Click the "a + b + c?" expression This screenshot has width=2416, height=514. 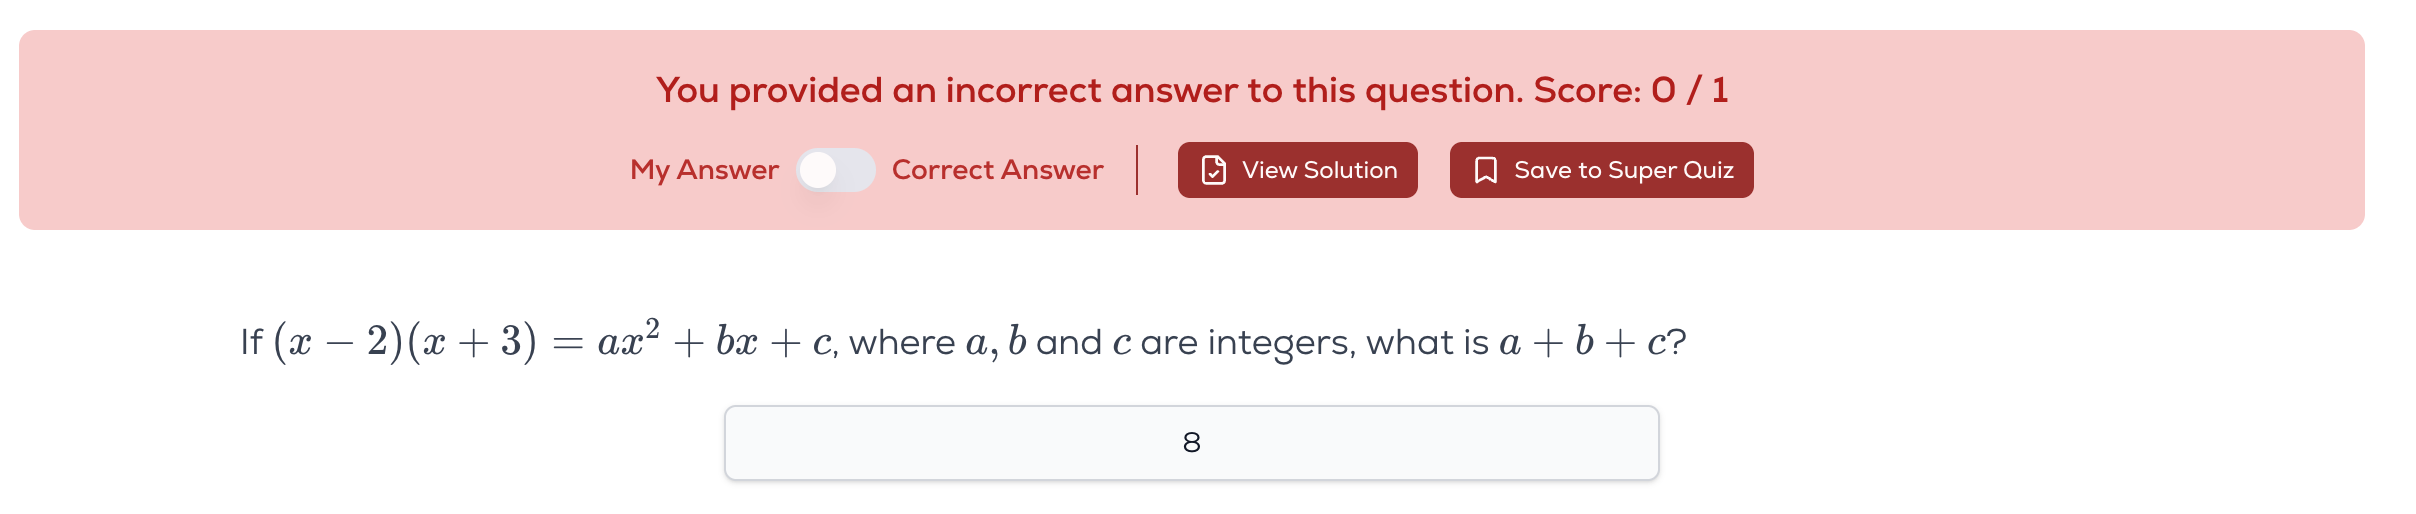pos(1592,342)
